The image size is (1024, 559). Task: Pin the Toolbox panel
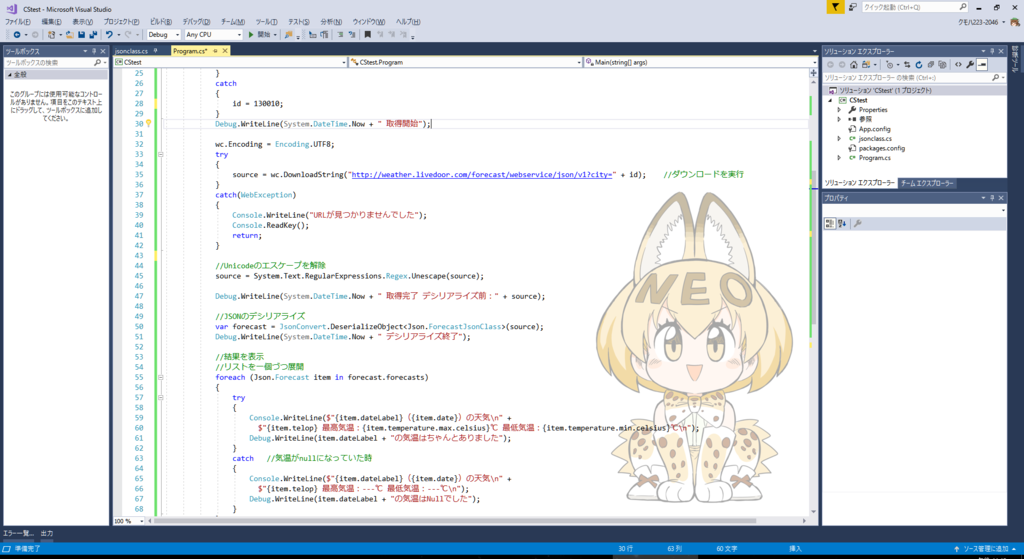93,51
